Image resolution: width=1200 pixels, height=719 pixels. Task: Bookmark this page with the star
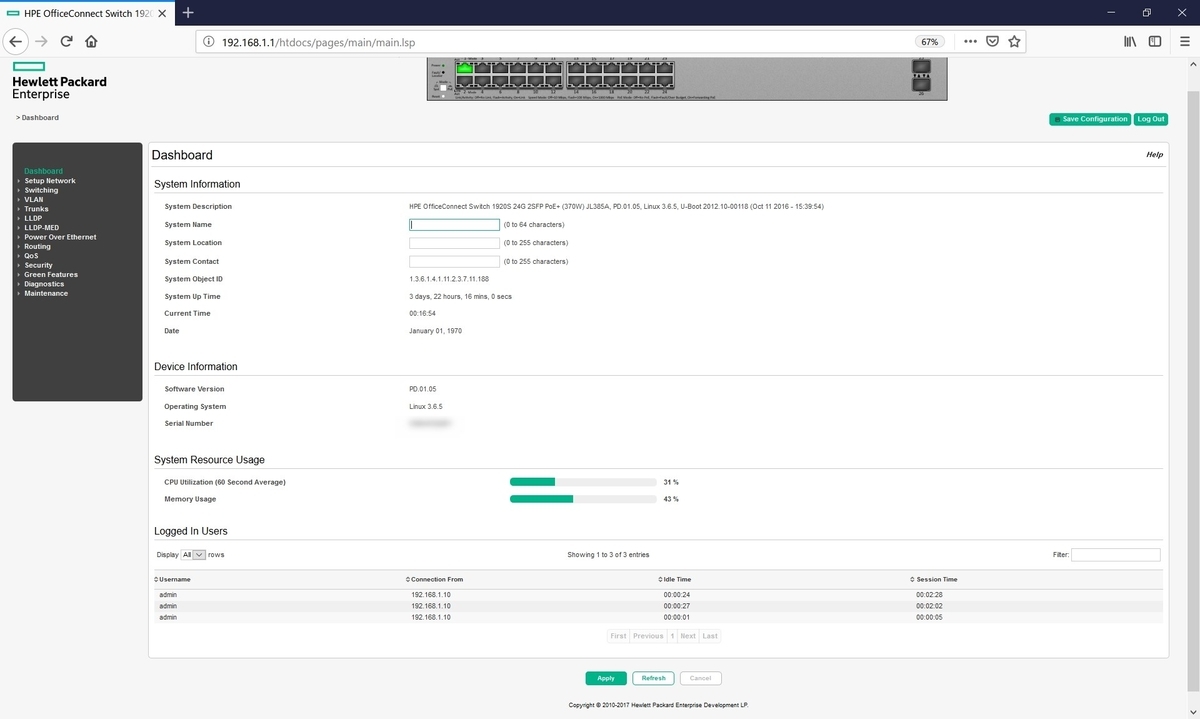click(x=1014, y=41)
